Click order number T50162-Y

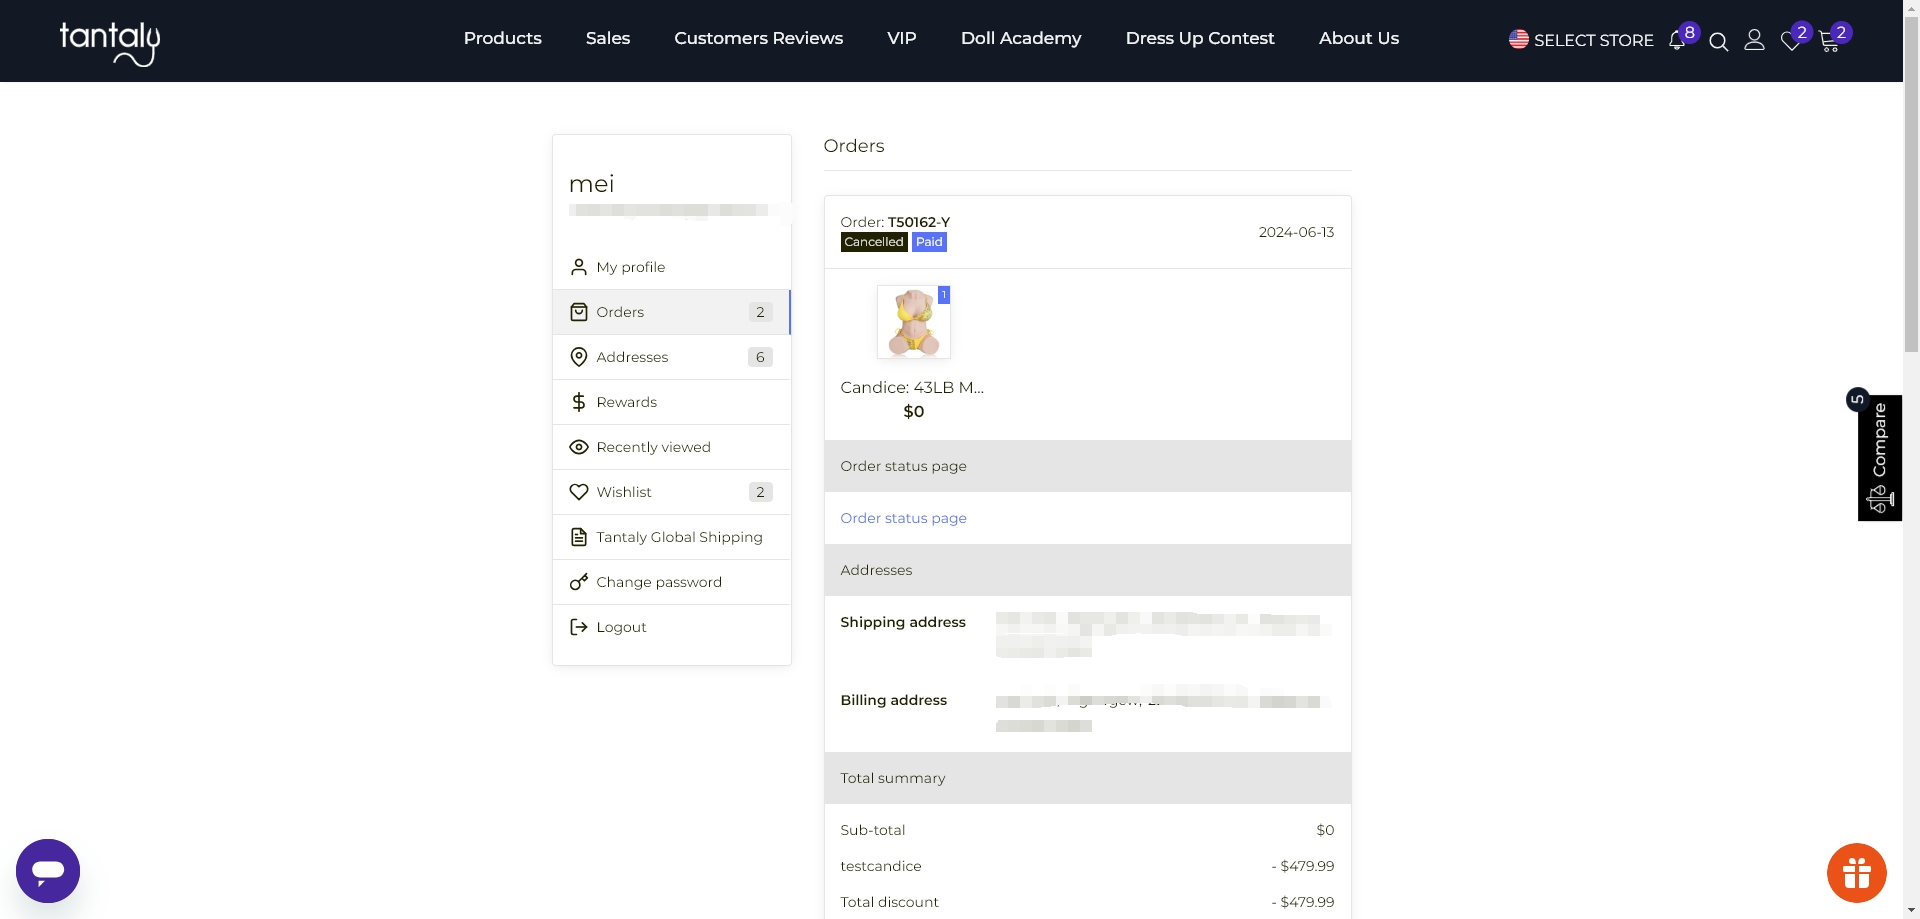tap(919, 222)
